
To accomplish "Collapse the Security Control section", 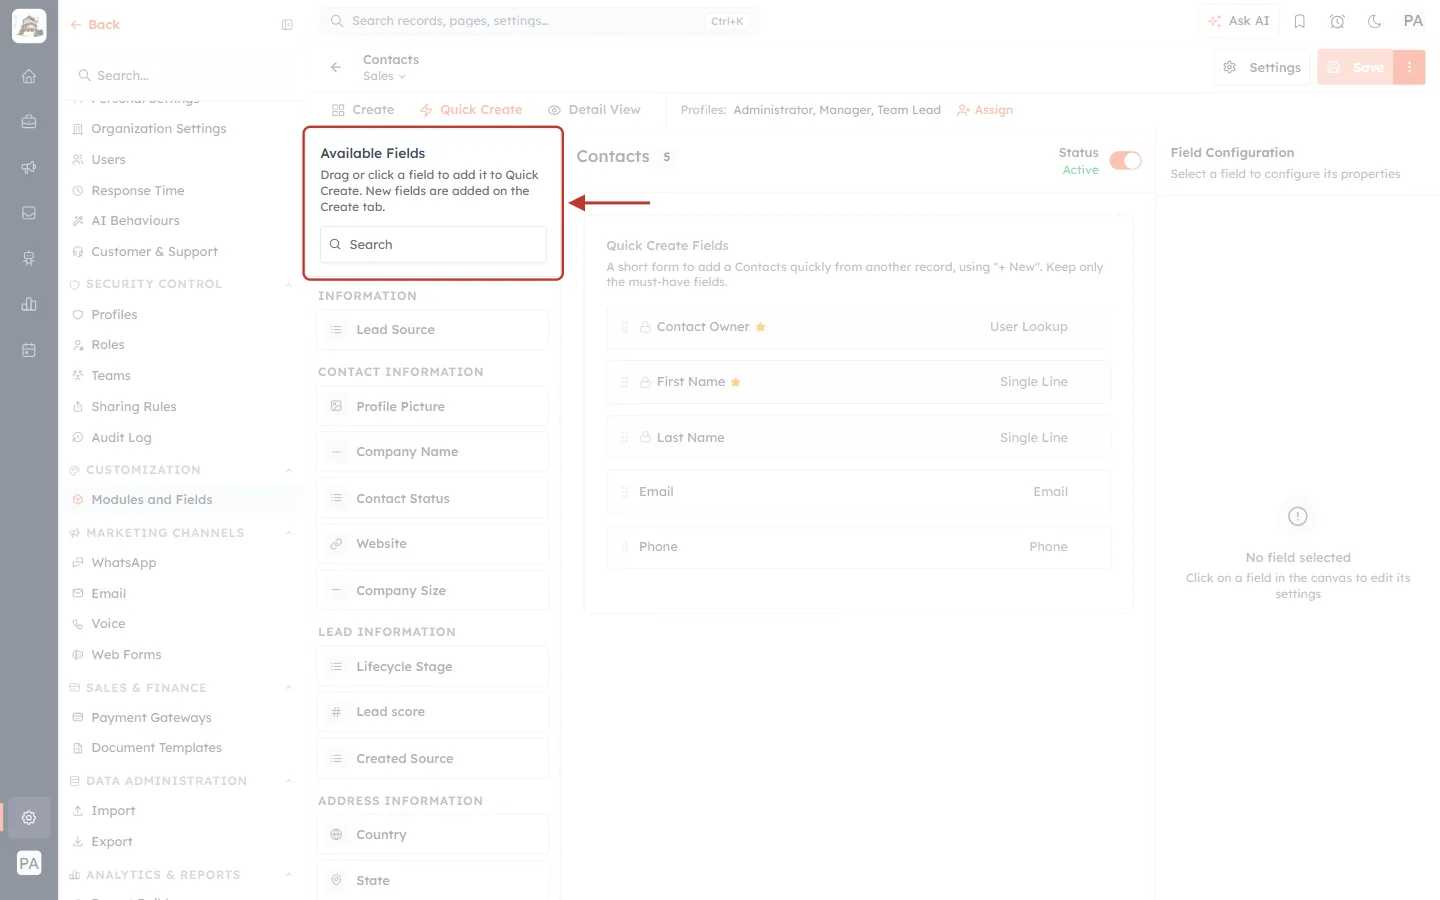I will coord(289,284).
